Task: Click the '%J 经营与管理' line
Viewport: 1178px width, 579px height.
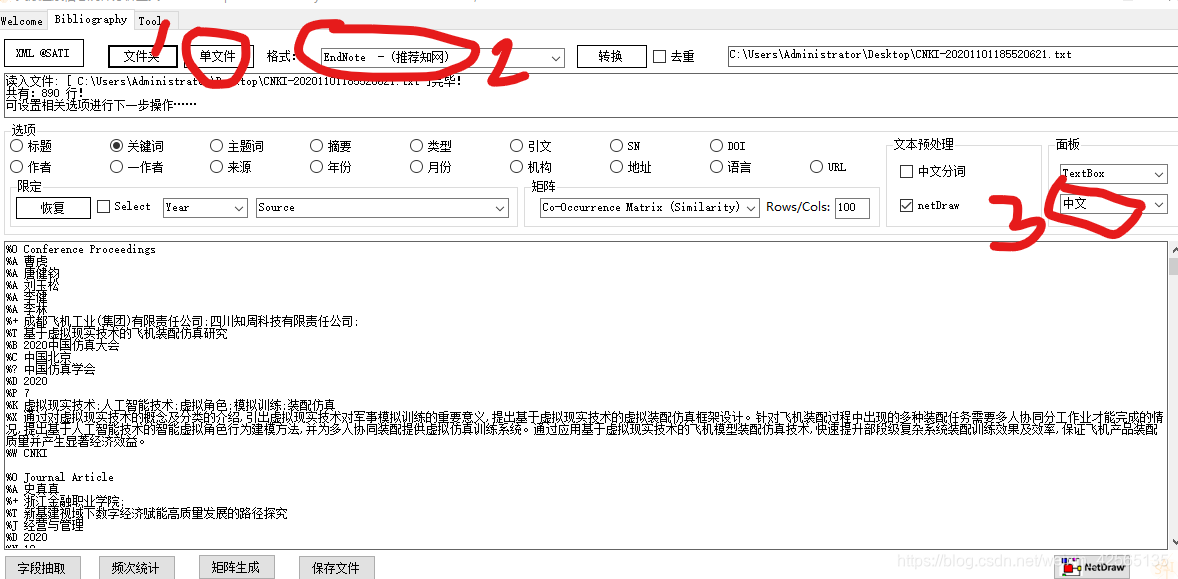Action: (x=44, y=526)
